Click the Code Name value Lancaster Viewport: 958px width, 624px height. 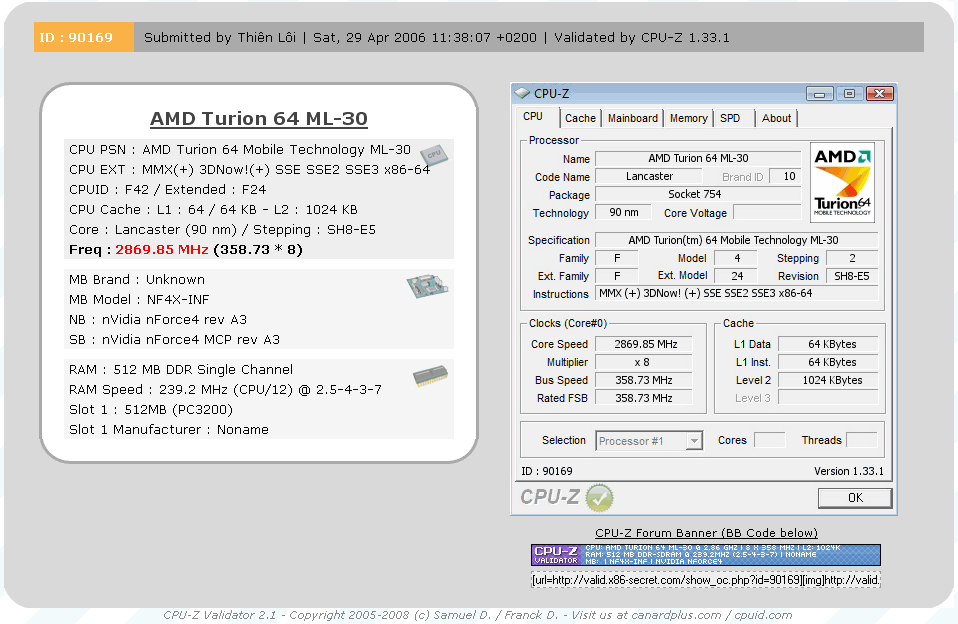(x=649, y=176)
